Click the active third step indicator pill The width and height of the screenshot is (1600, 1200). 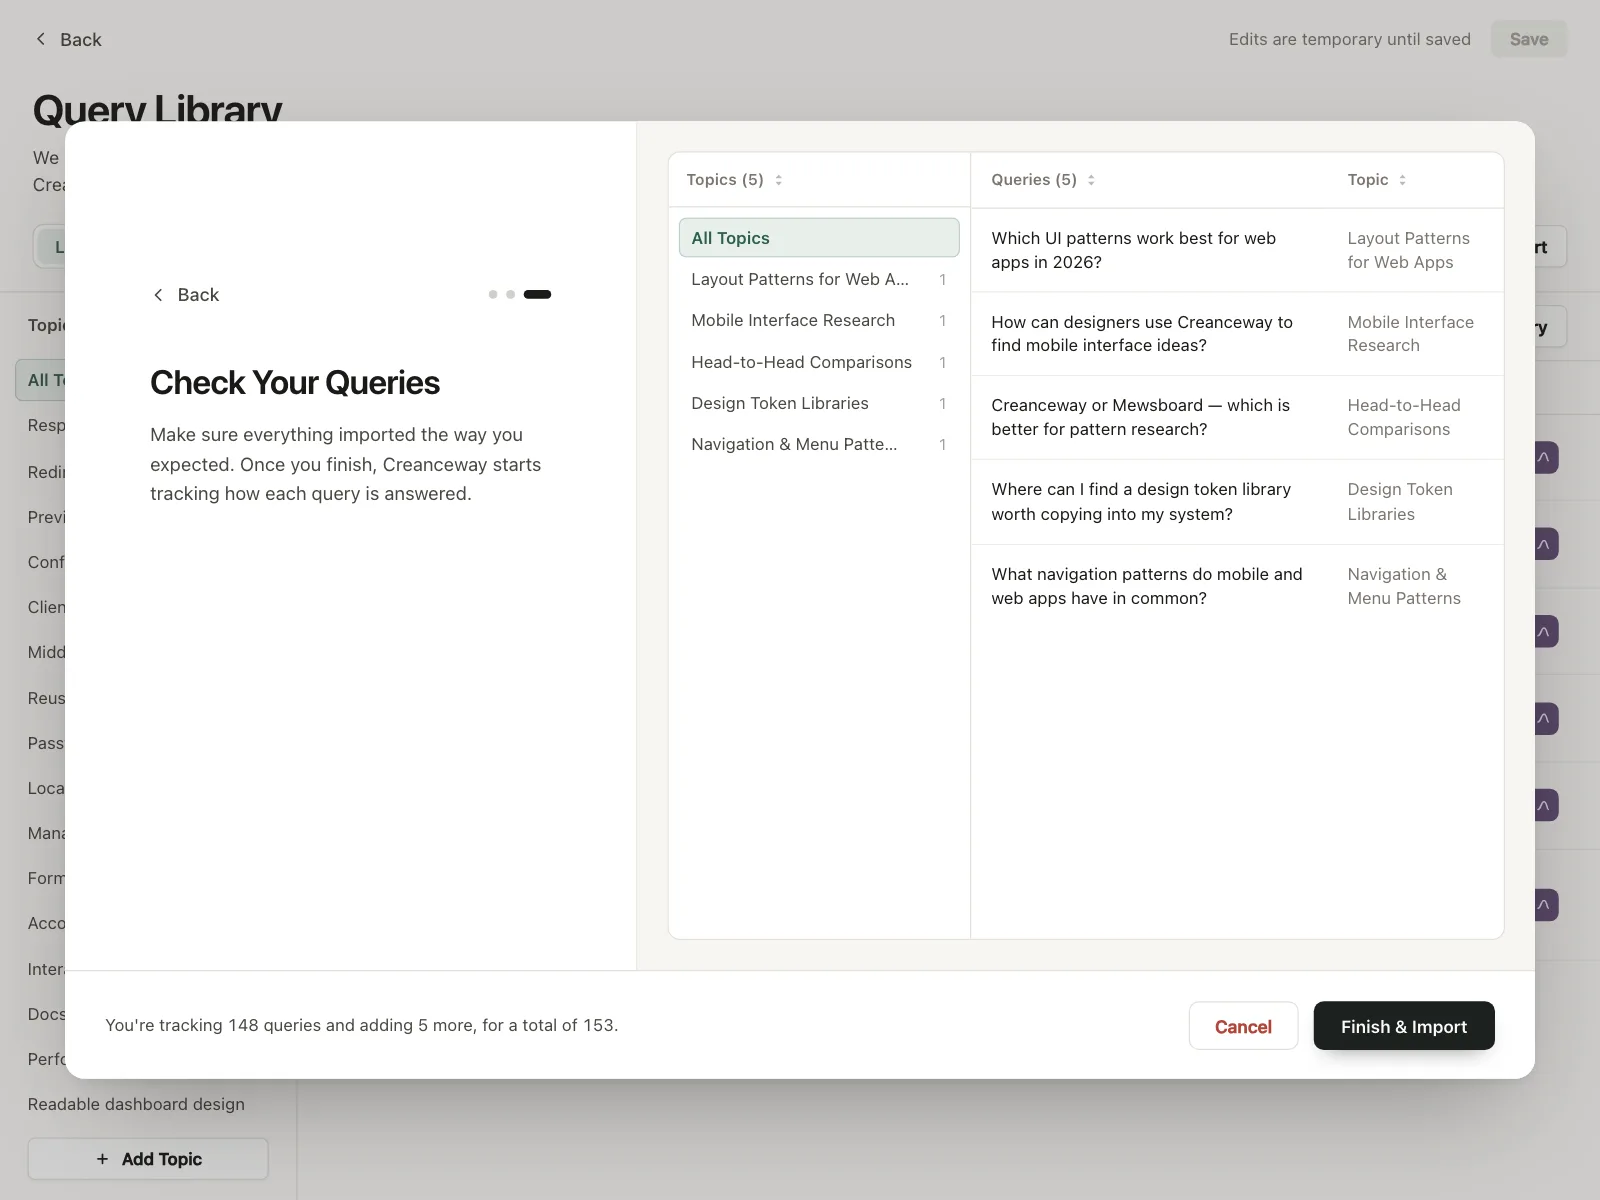pyautogui.click(x=537, y=295)
